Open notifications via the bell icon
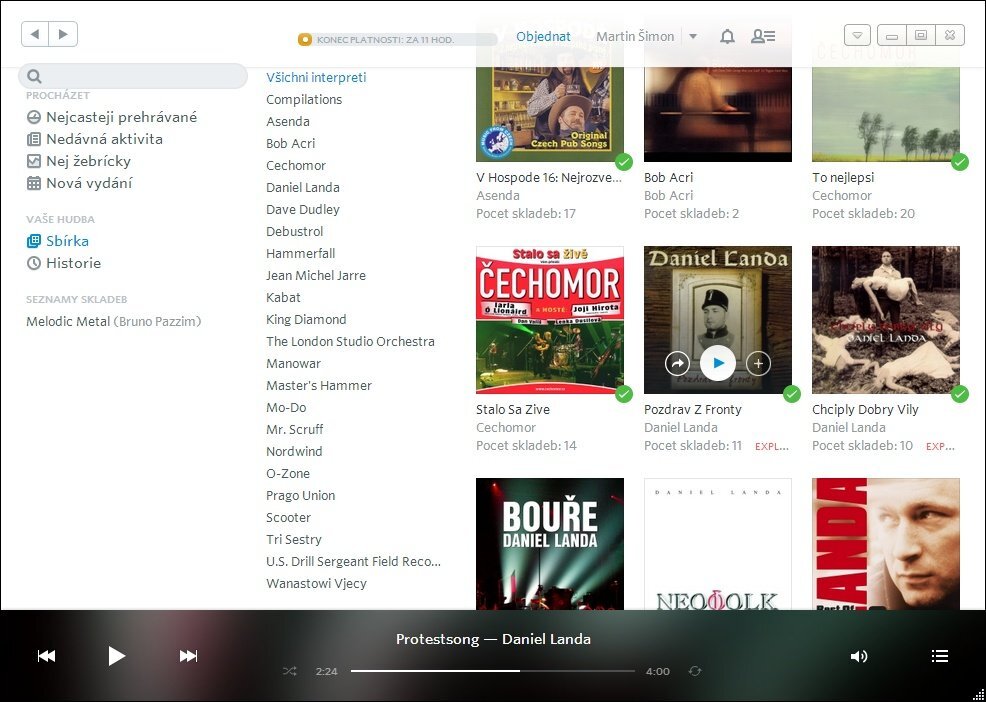Viewport: 986px width, 702px height. (727, 36)
